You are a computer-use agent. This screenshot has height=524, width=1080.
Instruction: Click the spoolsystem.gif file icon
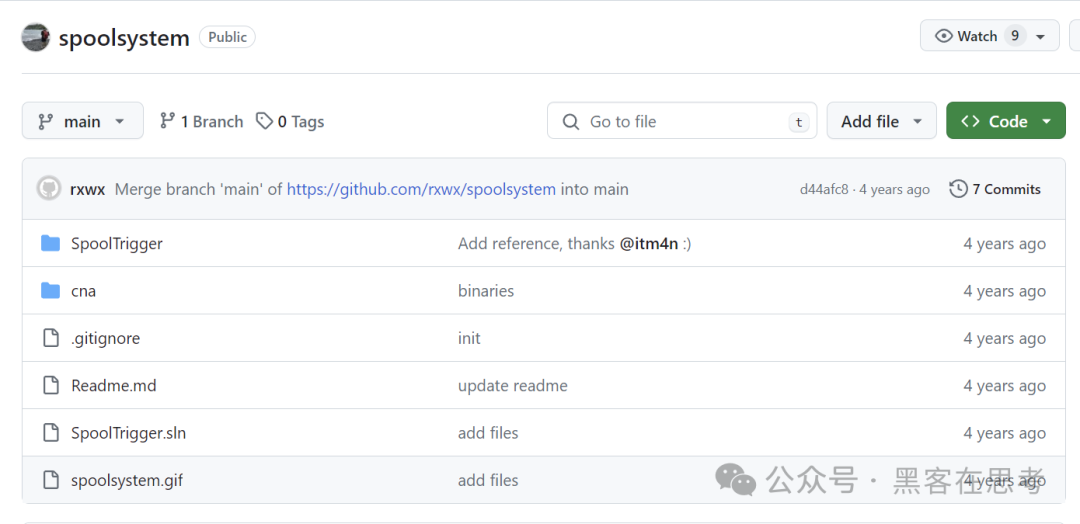[50, 480]
